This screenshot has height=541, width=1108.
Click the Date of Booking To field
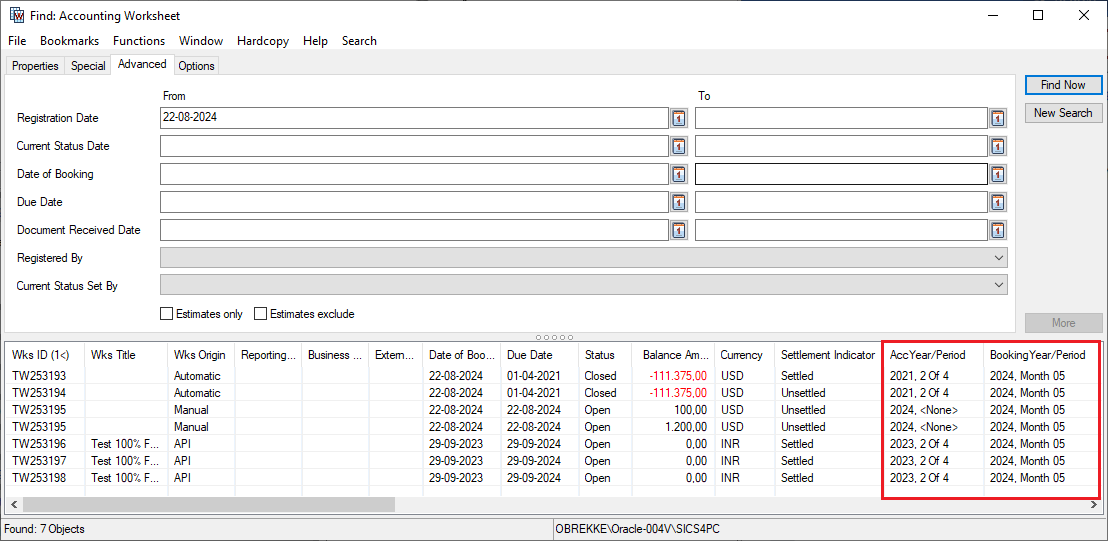click(x=841, y=174)
